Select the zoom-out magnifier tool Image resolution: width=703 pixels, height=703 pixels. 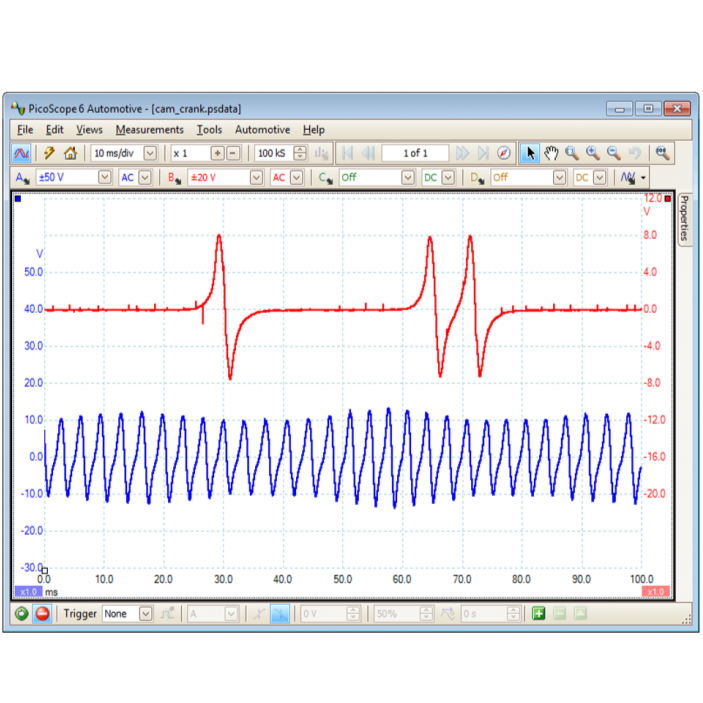(614, 153)
